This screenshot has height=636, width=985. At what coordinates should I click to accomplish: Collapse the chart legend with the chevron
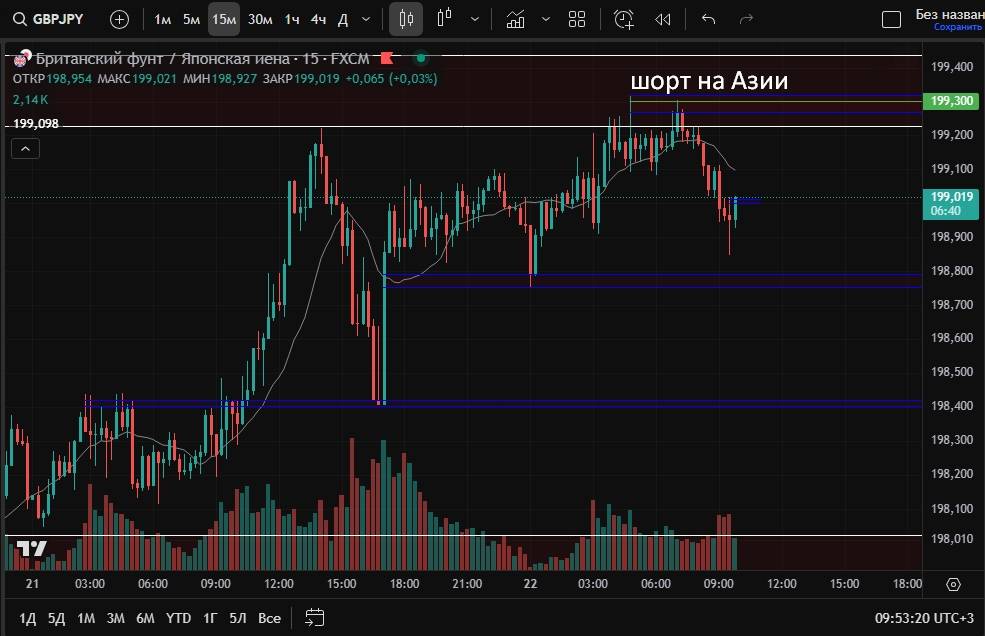(26, 149)
